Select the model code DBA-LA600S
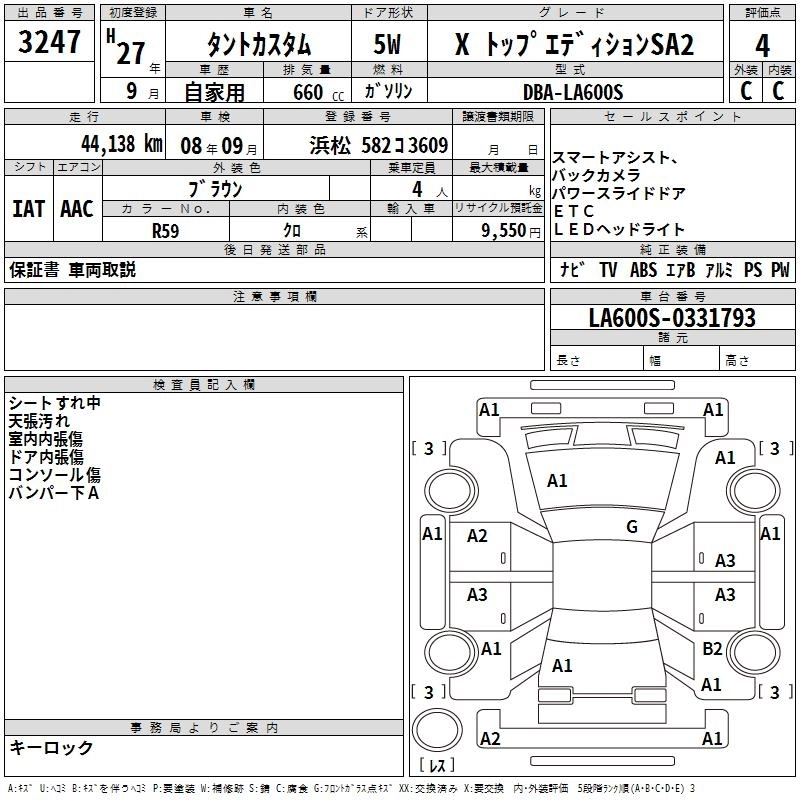The width and height of the screenshot is (800, 800). 573,92
